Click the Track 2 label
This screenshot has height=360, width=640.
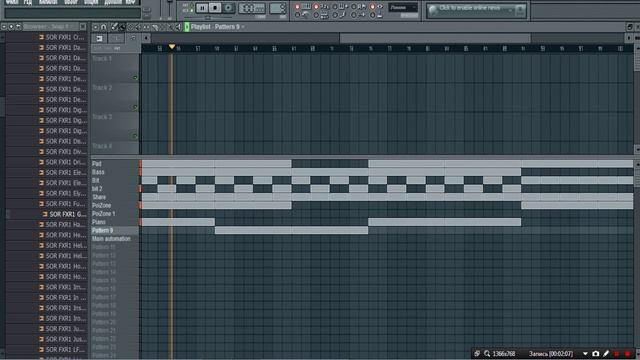pyautogui.click(x=102, y=88)
